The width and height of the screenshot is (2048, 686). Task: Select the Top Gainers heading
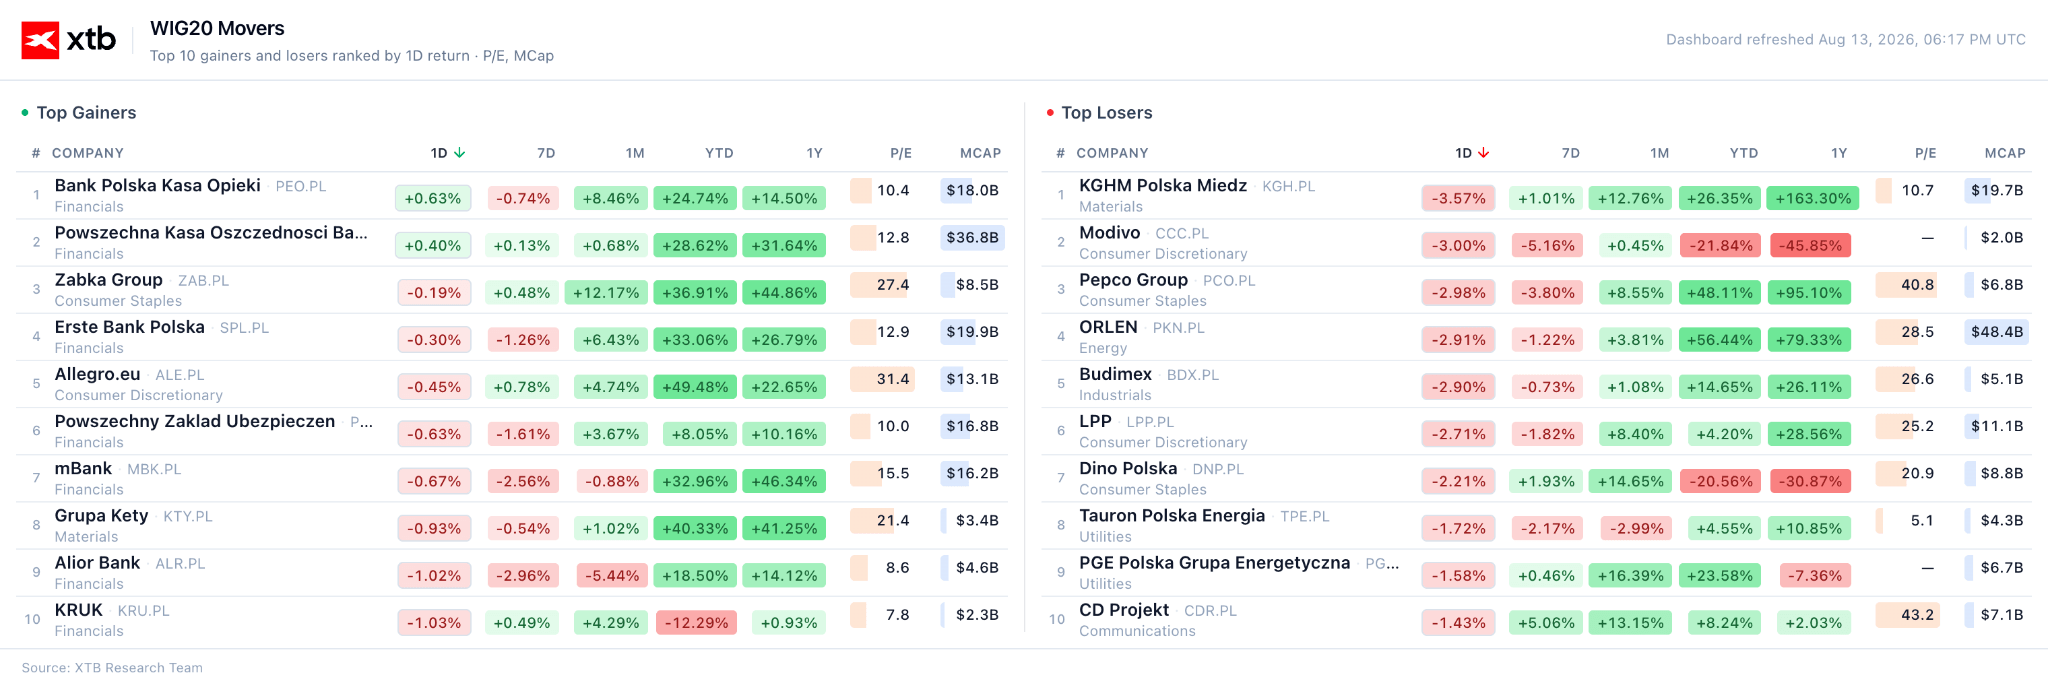pos(86,113)
